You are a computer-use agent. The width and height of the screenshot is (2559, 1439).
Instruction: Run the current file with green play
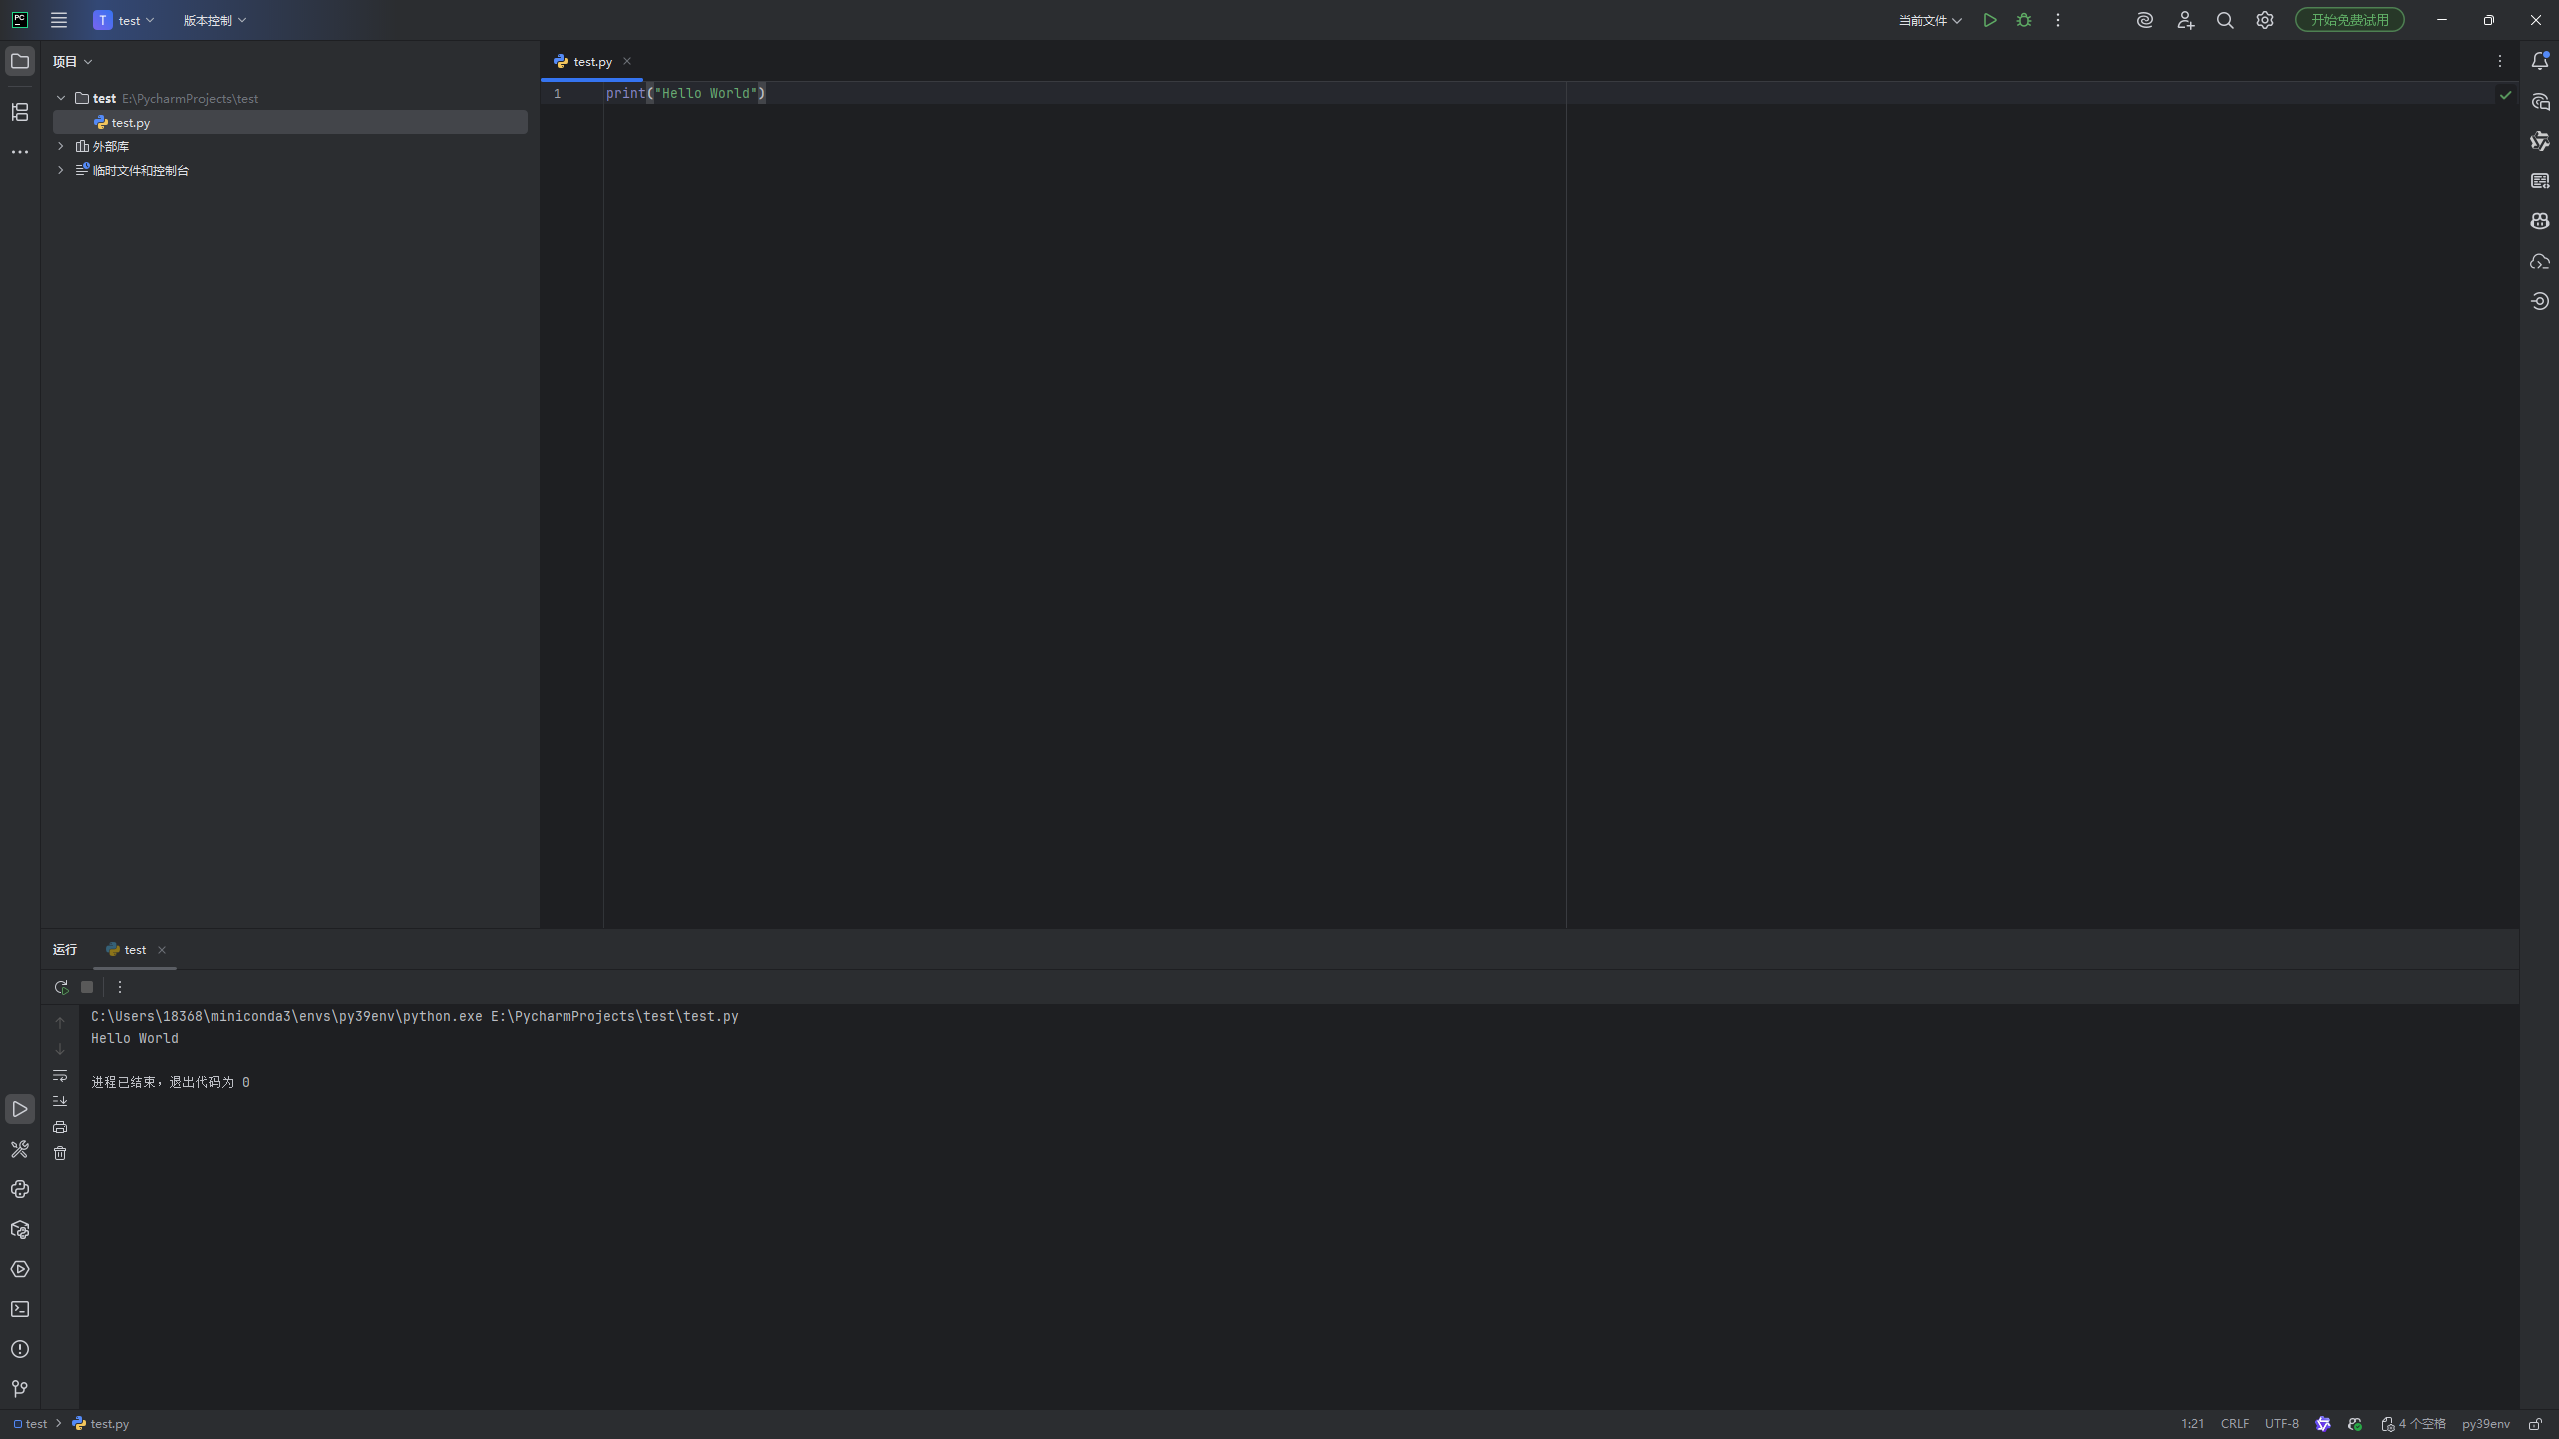coord(1990,20)
